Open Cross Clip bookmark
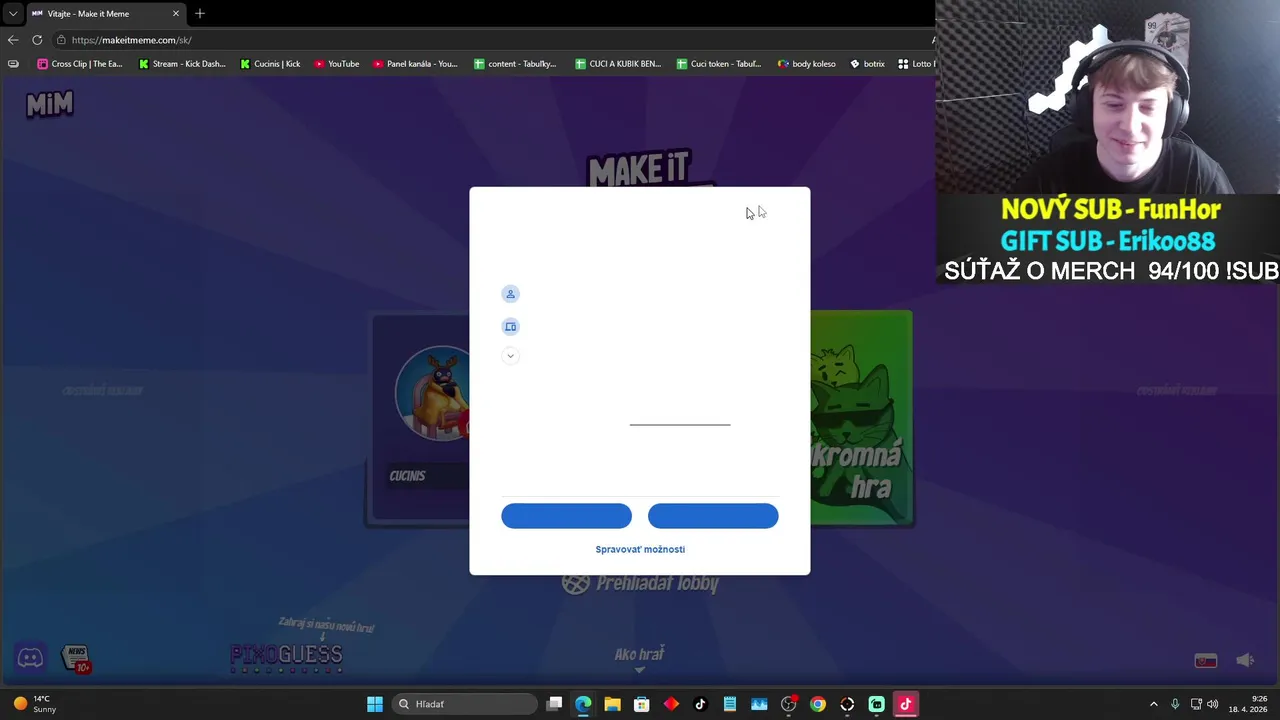The height and width of the screenshot is (720, 1280). (80, 64)
